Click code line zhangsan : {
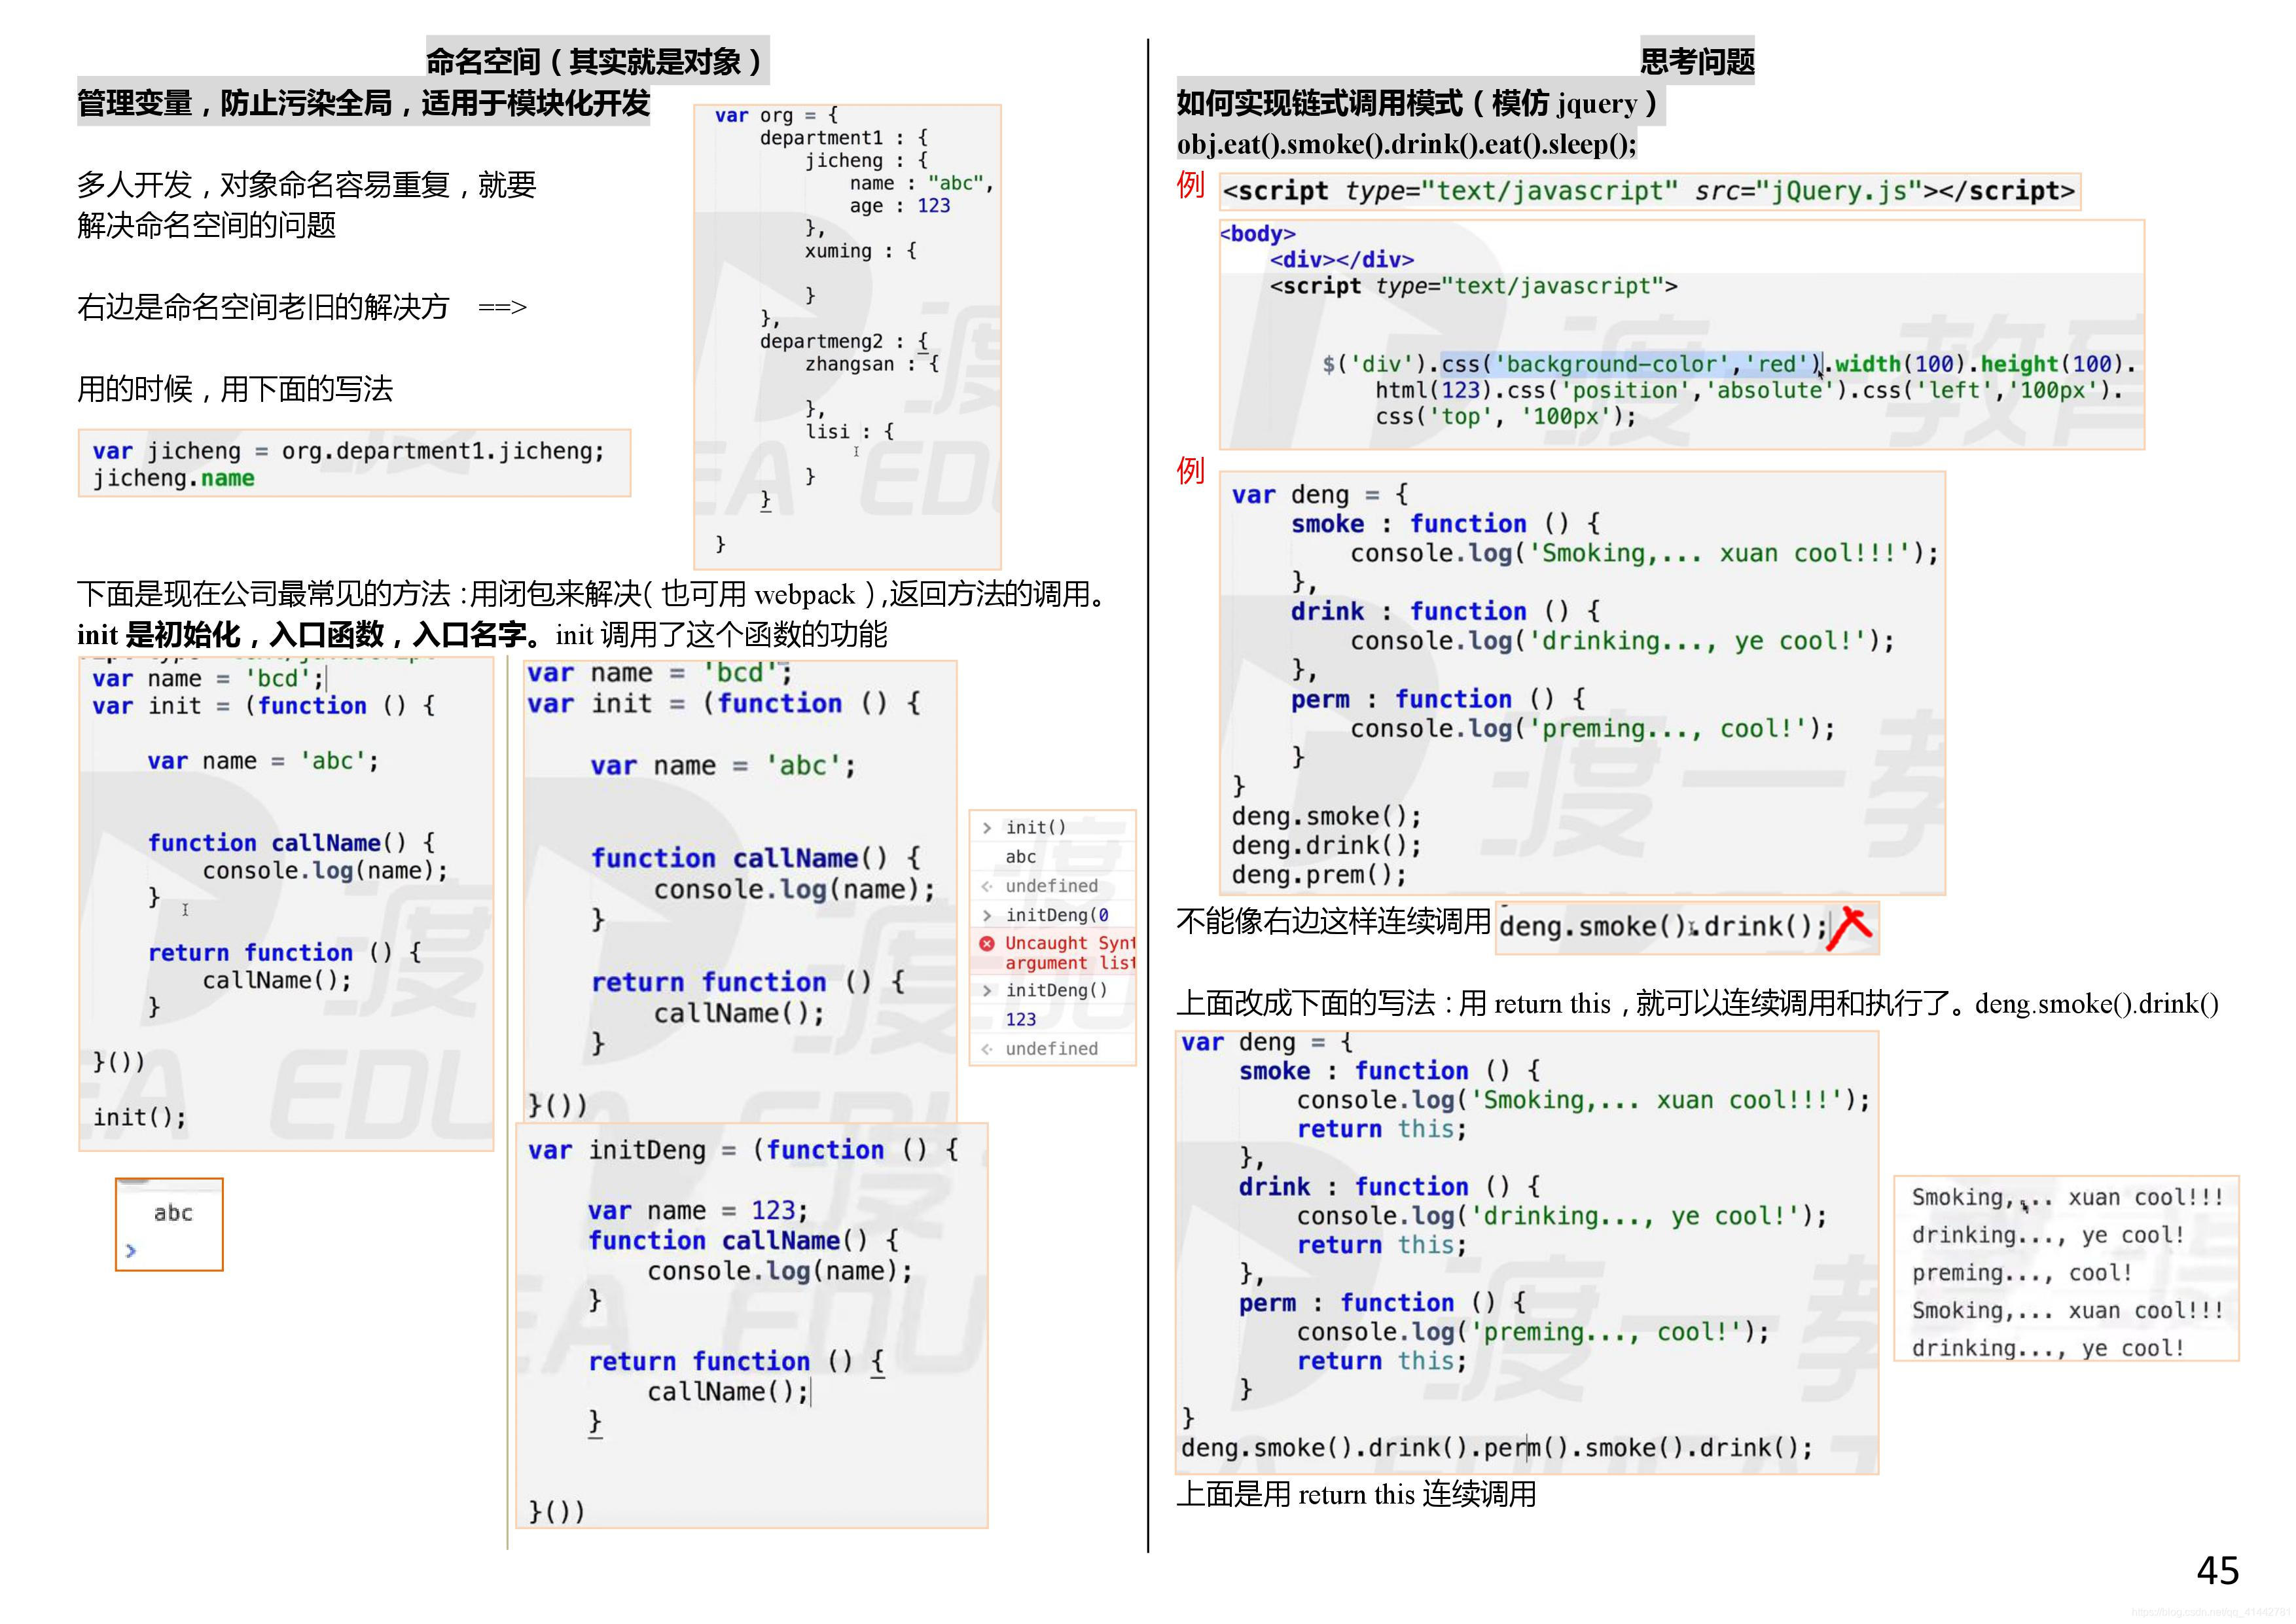 pyautogui.click(x=872, y=364)
